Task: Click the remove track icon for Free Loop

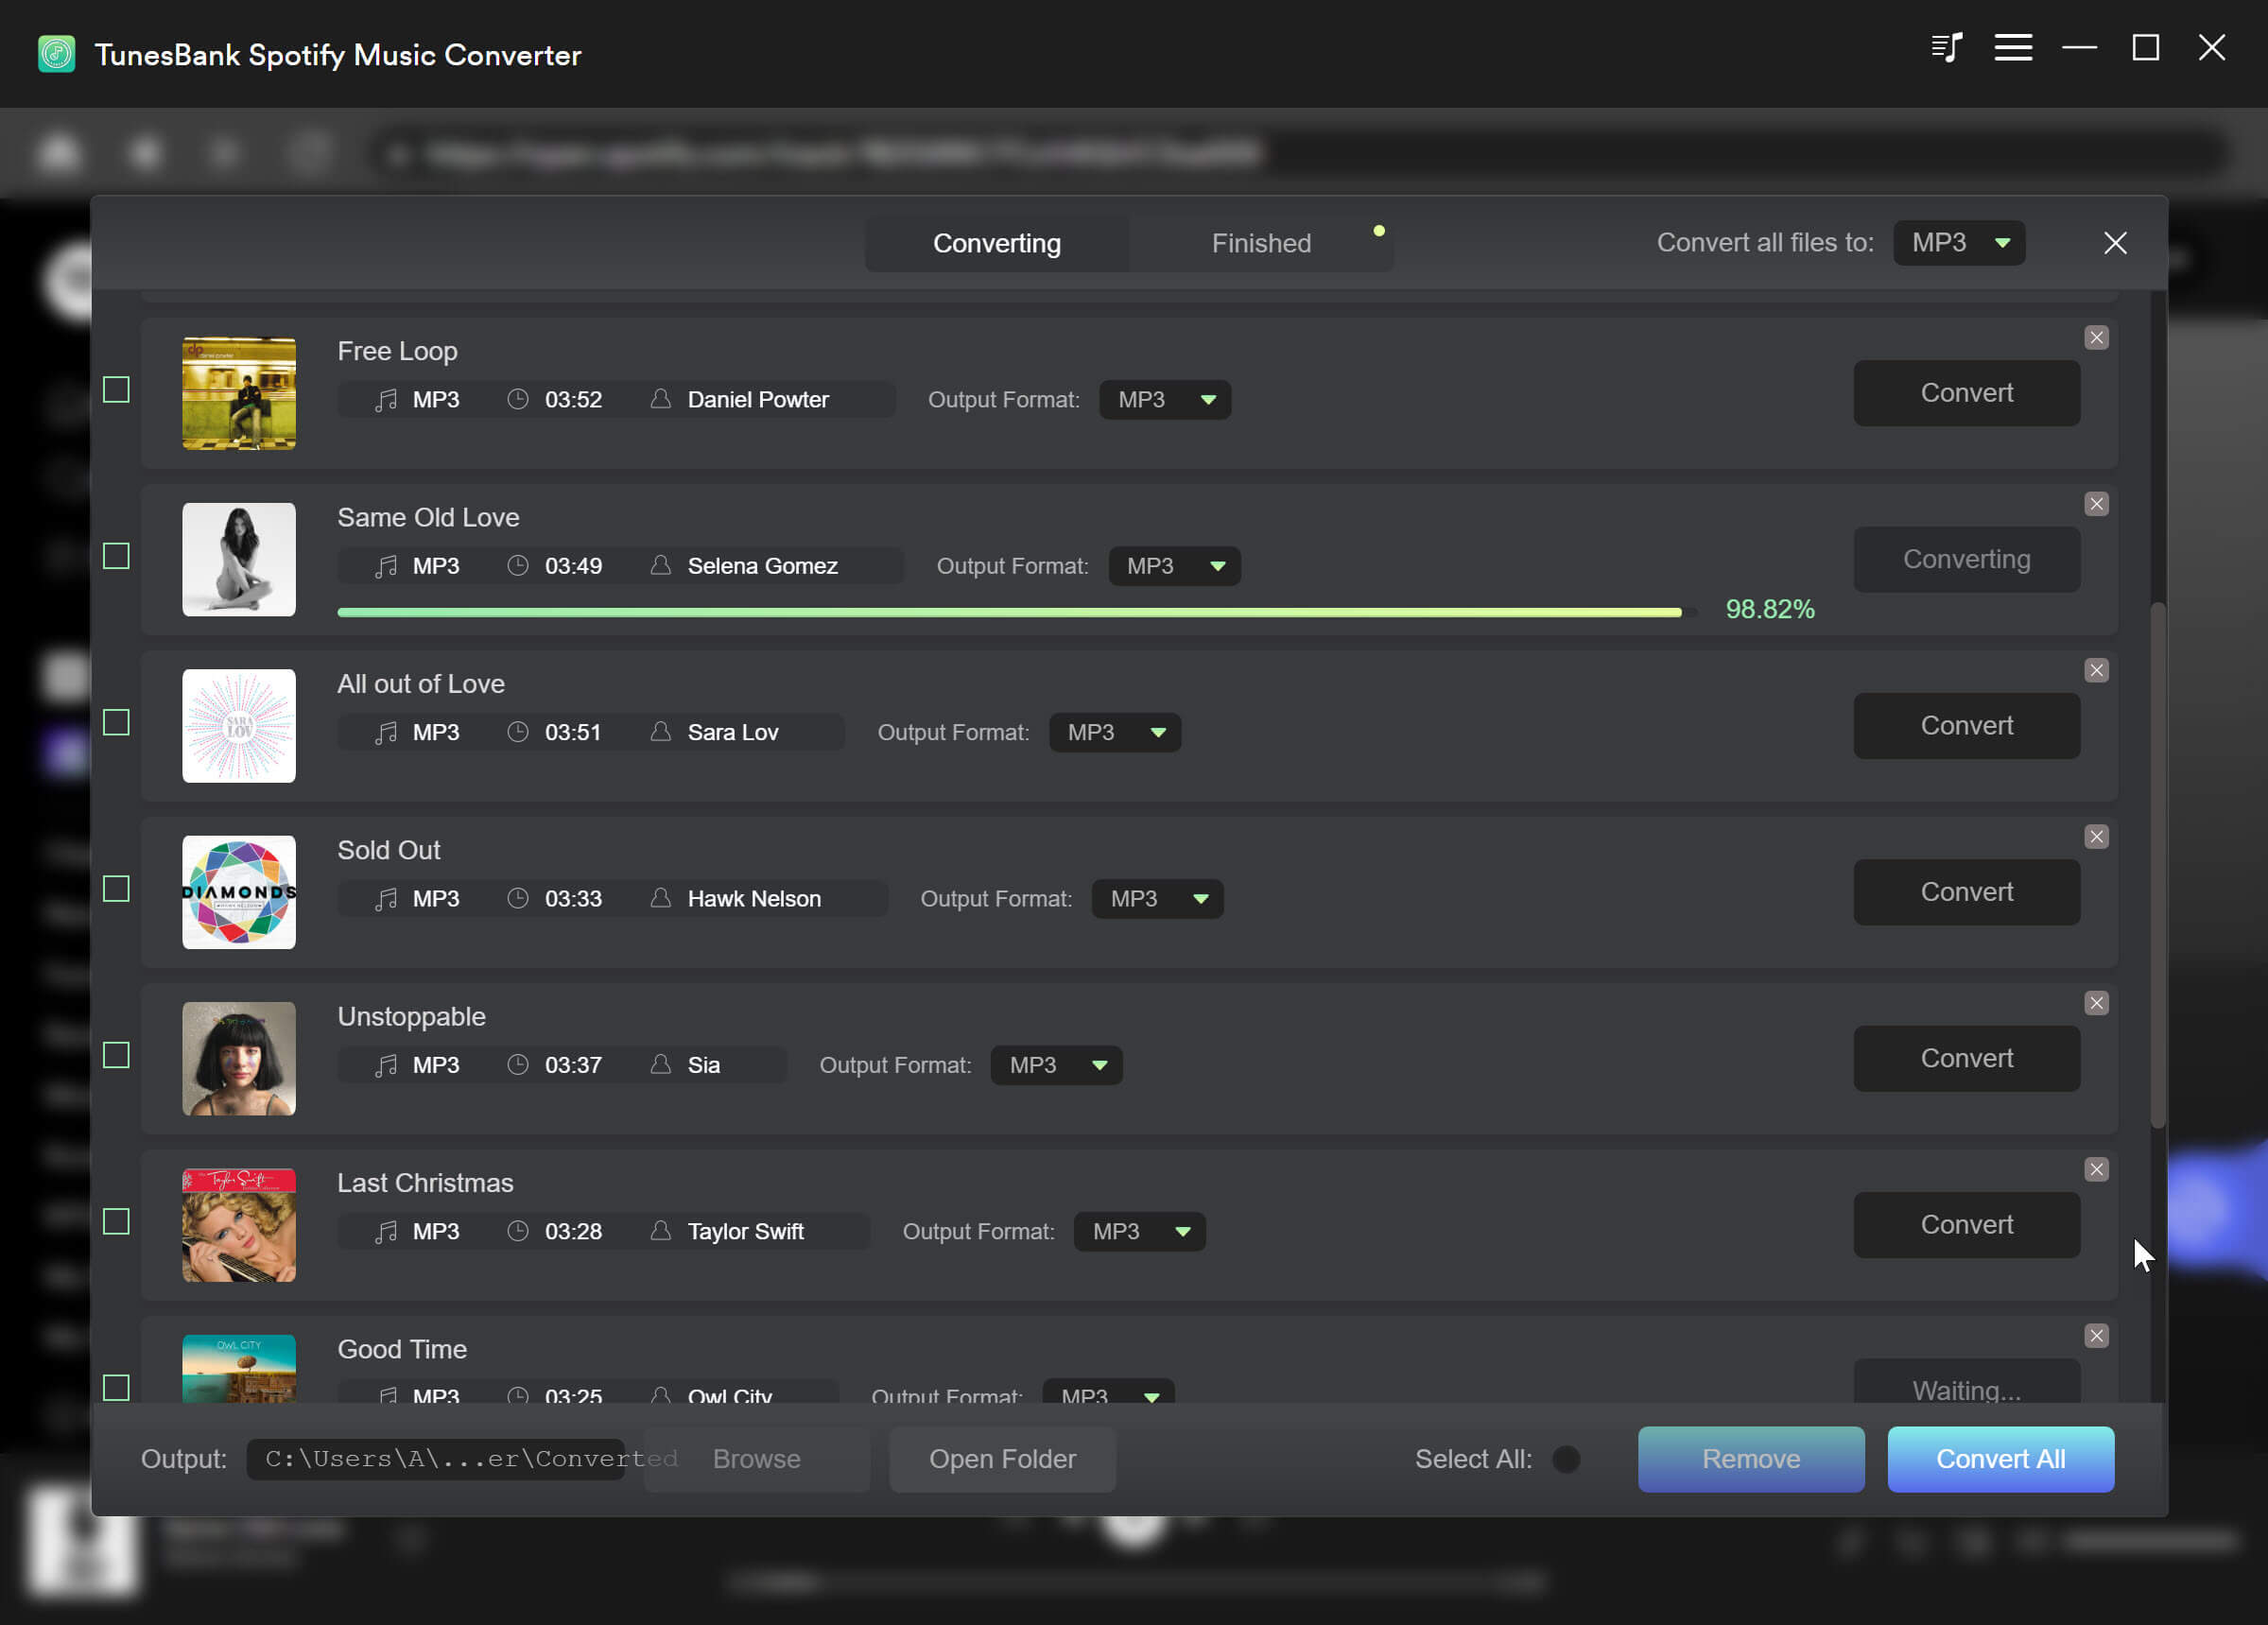Action: click(x=2096, y=337)
